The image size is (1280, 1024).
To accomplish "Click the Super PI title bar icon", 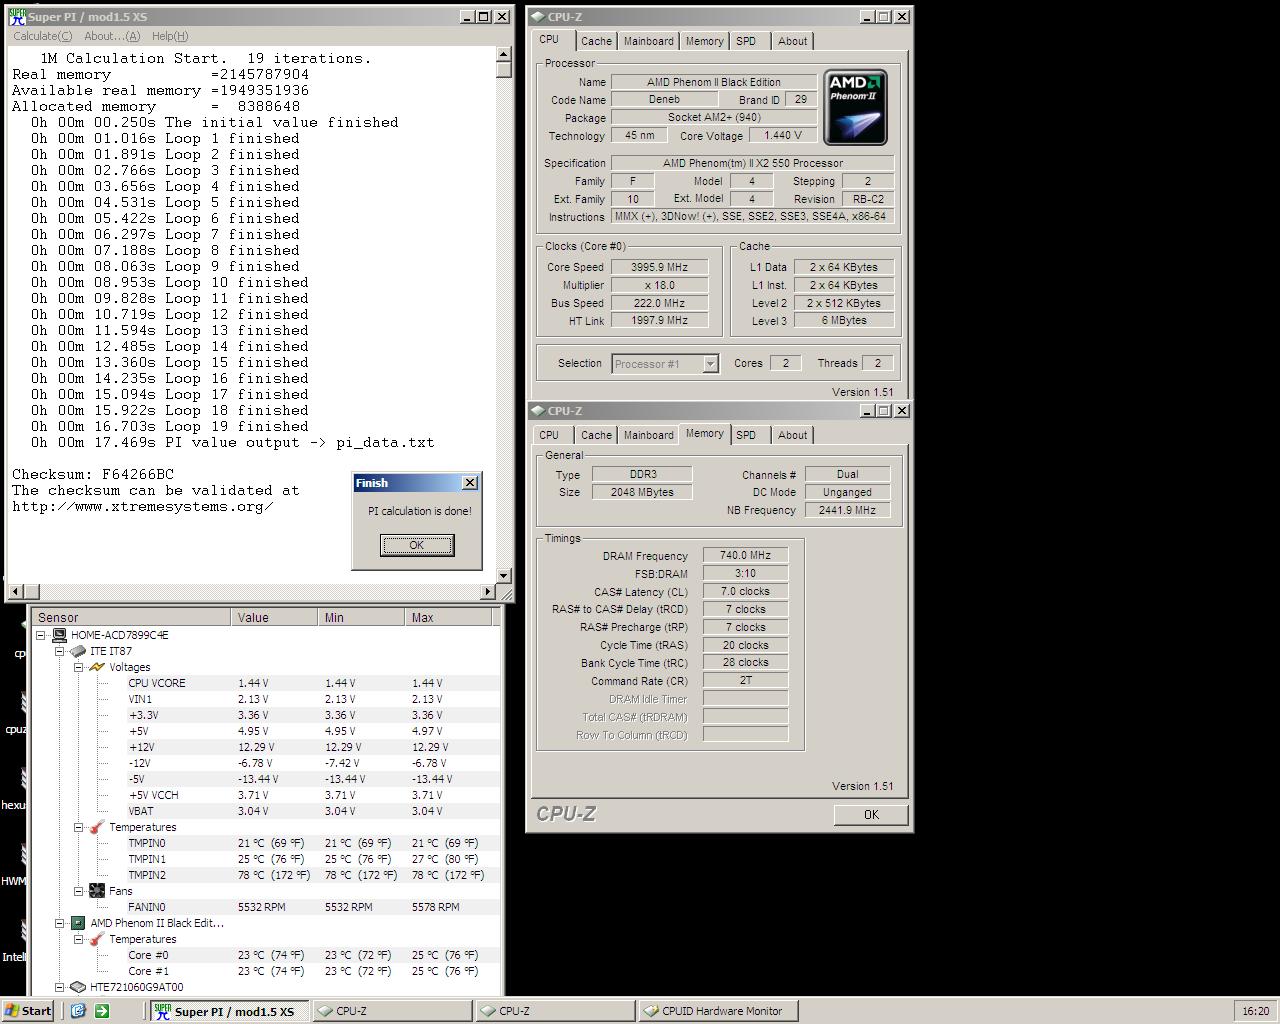I will pos(17,16).
